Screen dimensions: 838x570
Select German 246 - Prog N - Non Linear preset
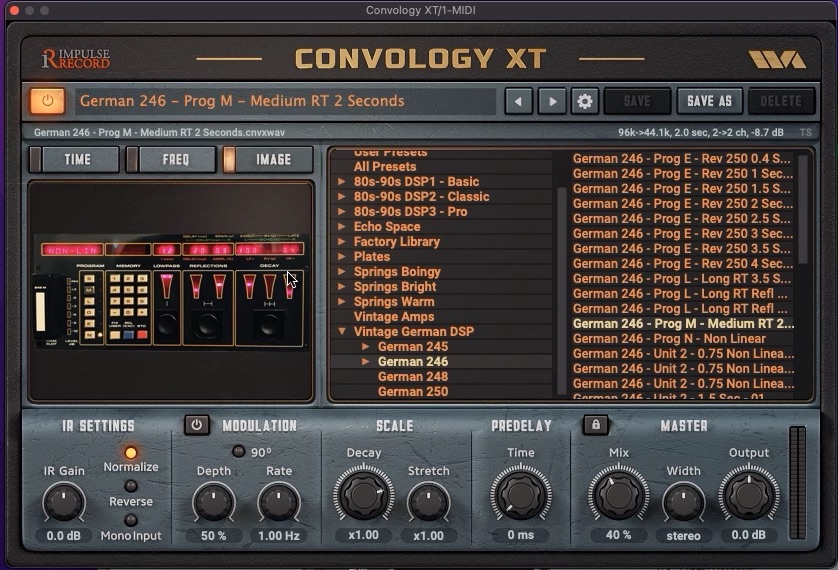click(x=669, y=339)
